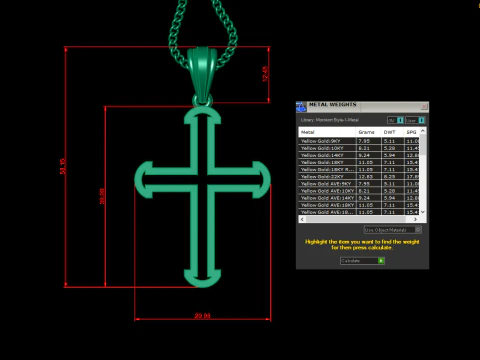
Task: Click grams value 12.83 for 22KY
Action: click(x=365, y=176)
